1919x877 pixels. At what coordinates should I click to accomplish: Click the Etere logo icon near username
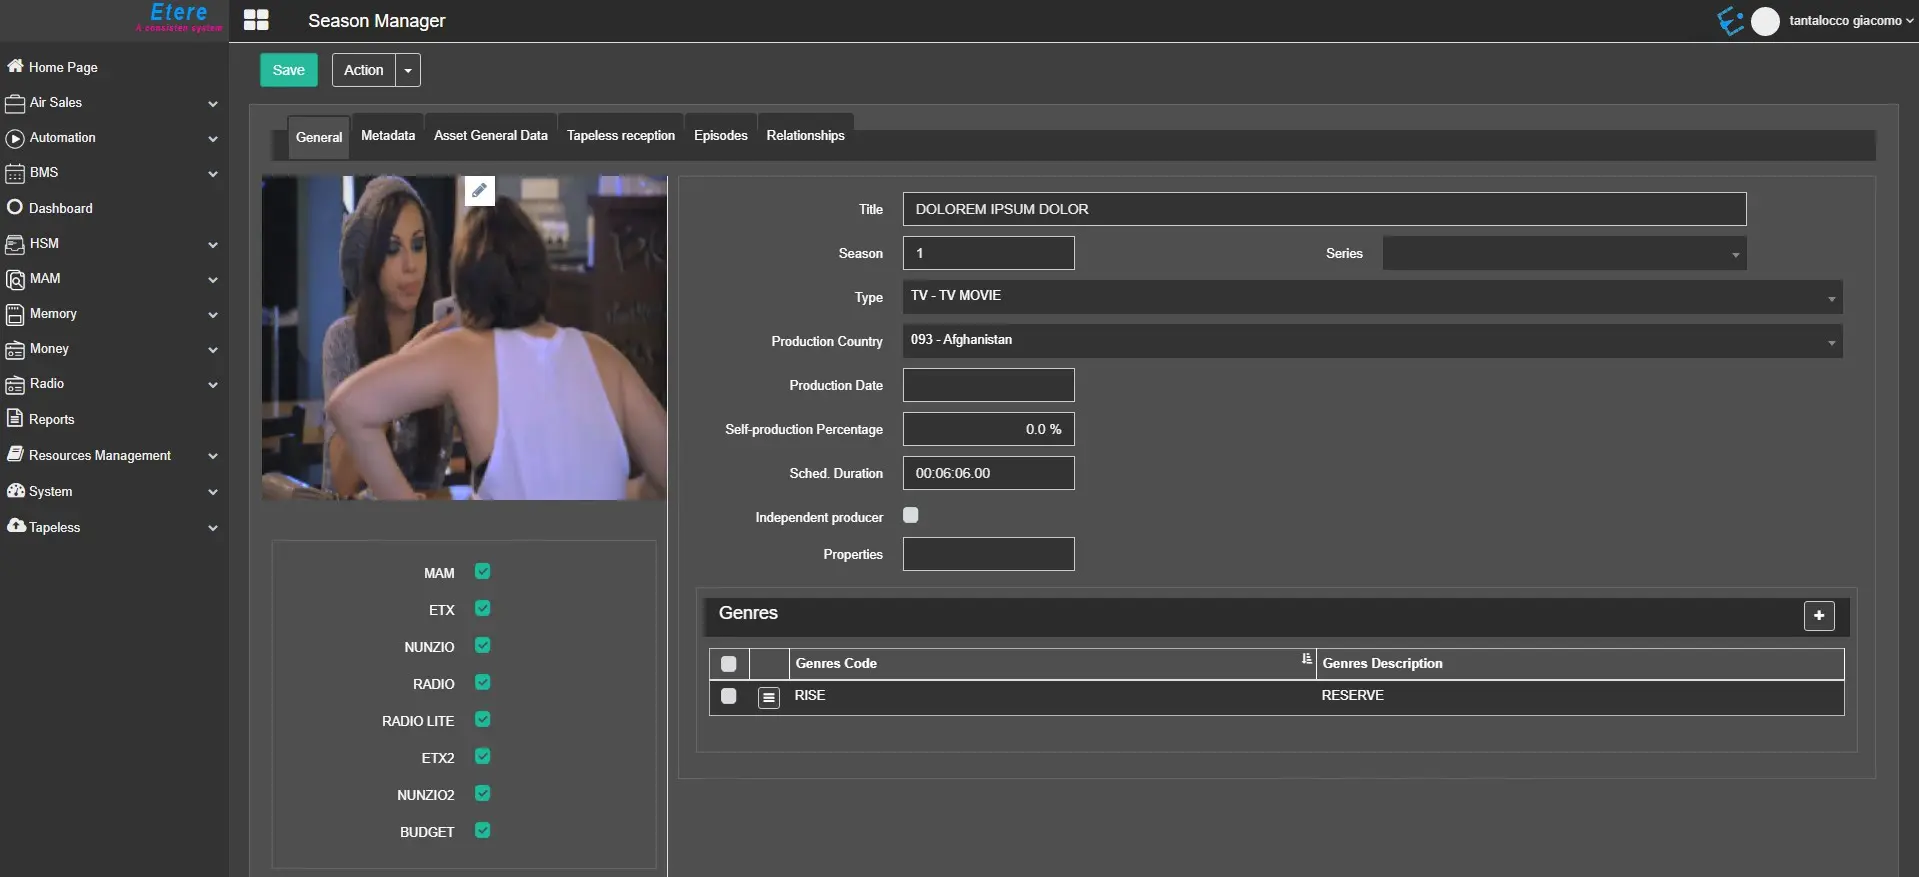[x=1730, y=21]
